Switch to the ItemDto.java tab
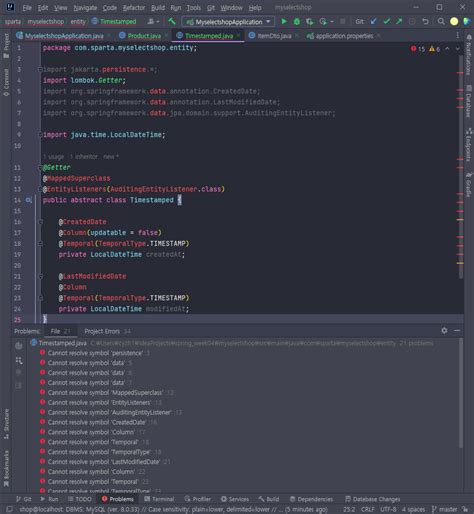Image resolution: width=474 pixels, height=514 pixels. click(274, 36)
